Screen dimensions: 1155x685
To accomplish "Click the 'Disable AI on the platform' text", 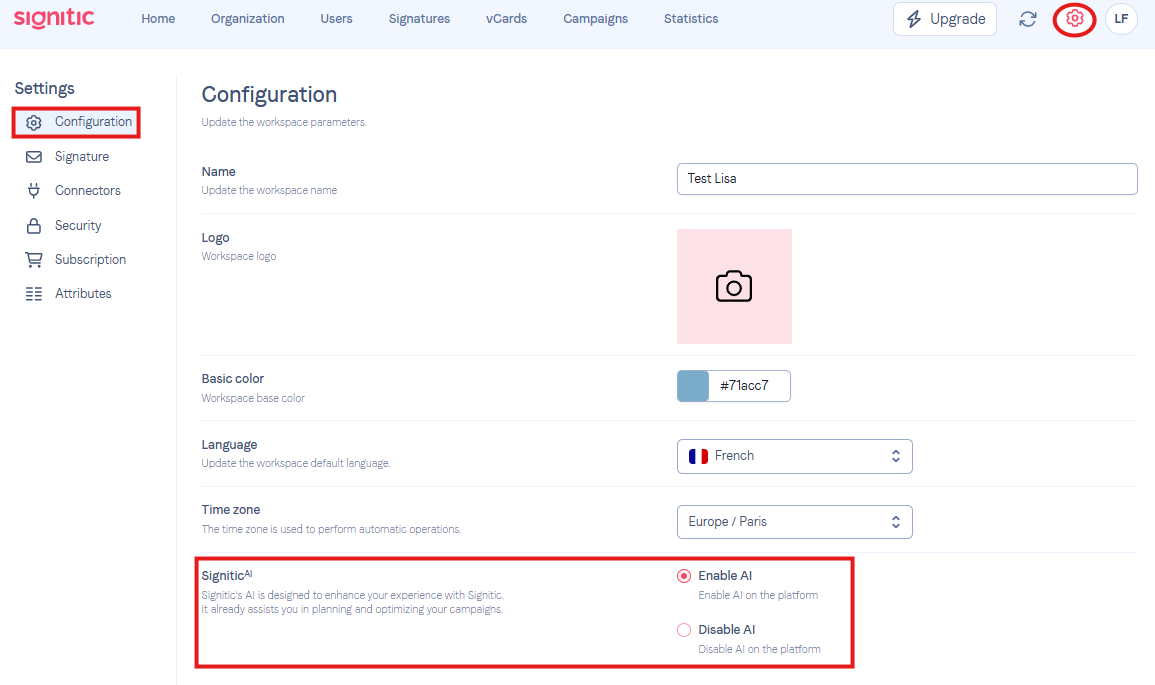I will coord(759,649).
